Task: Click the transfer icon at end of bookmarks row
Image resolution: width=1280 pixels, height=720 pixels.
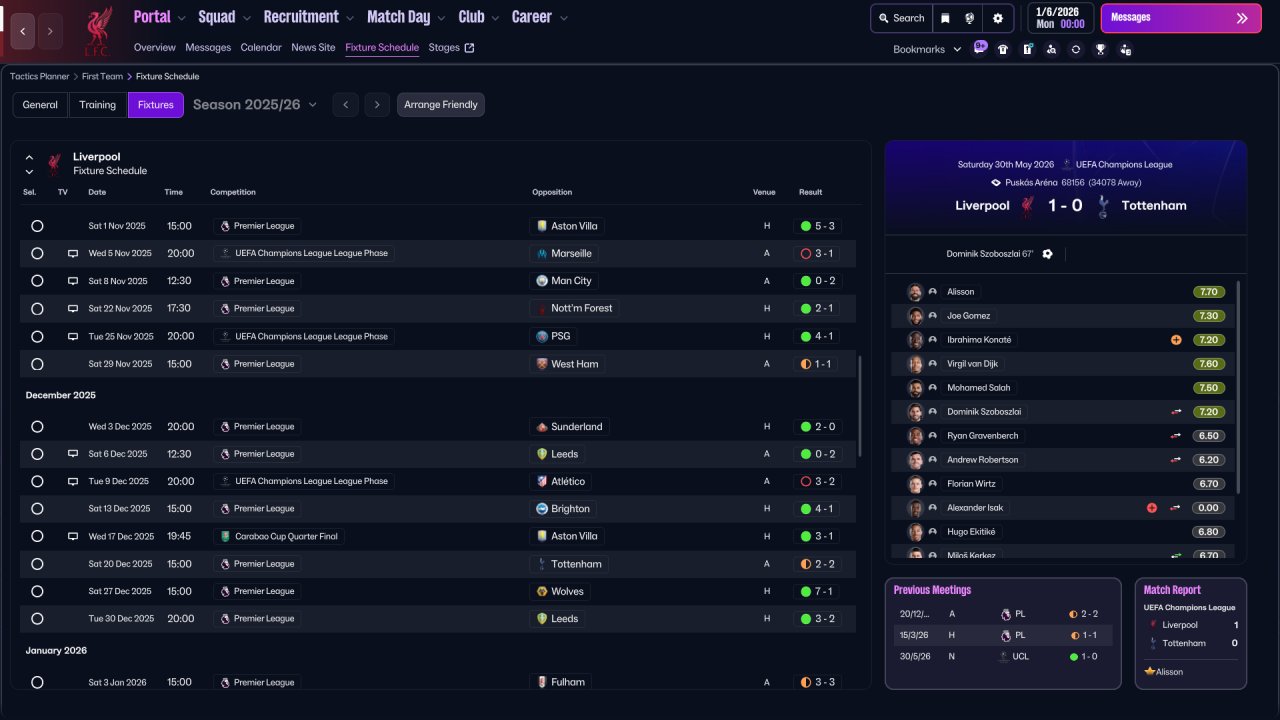Action: coord(1126,49)
